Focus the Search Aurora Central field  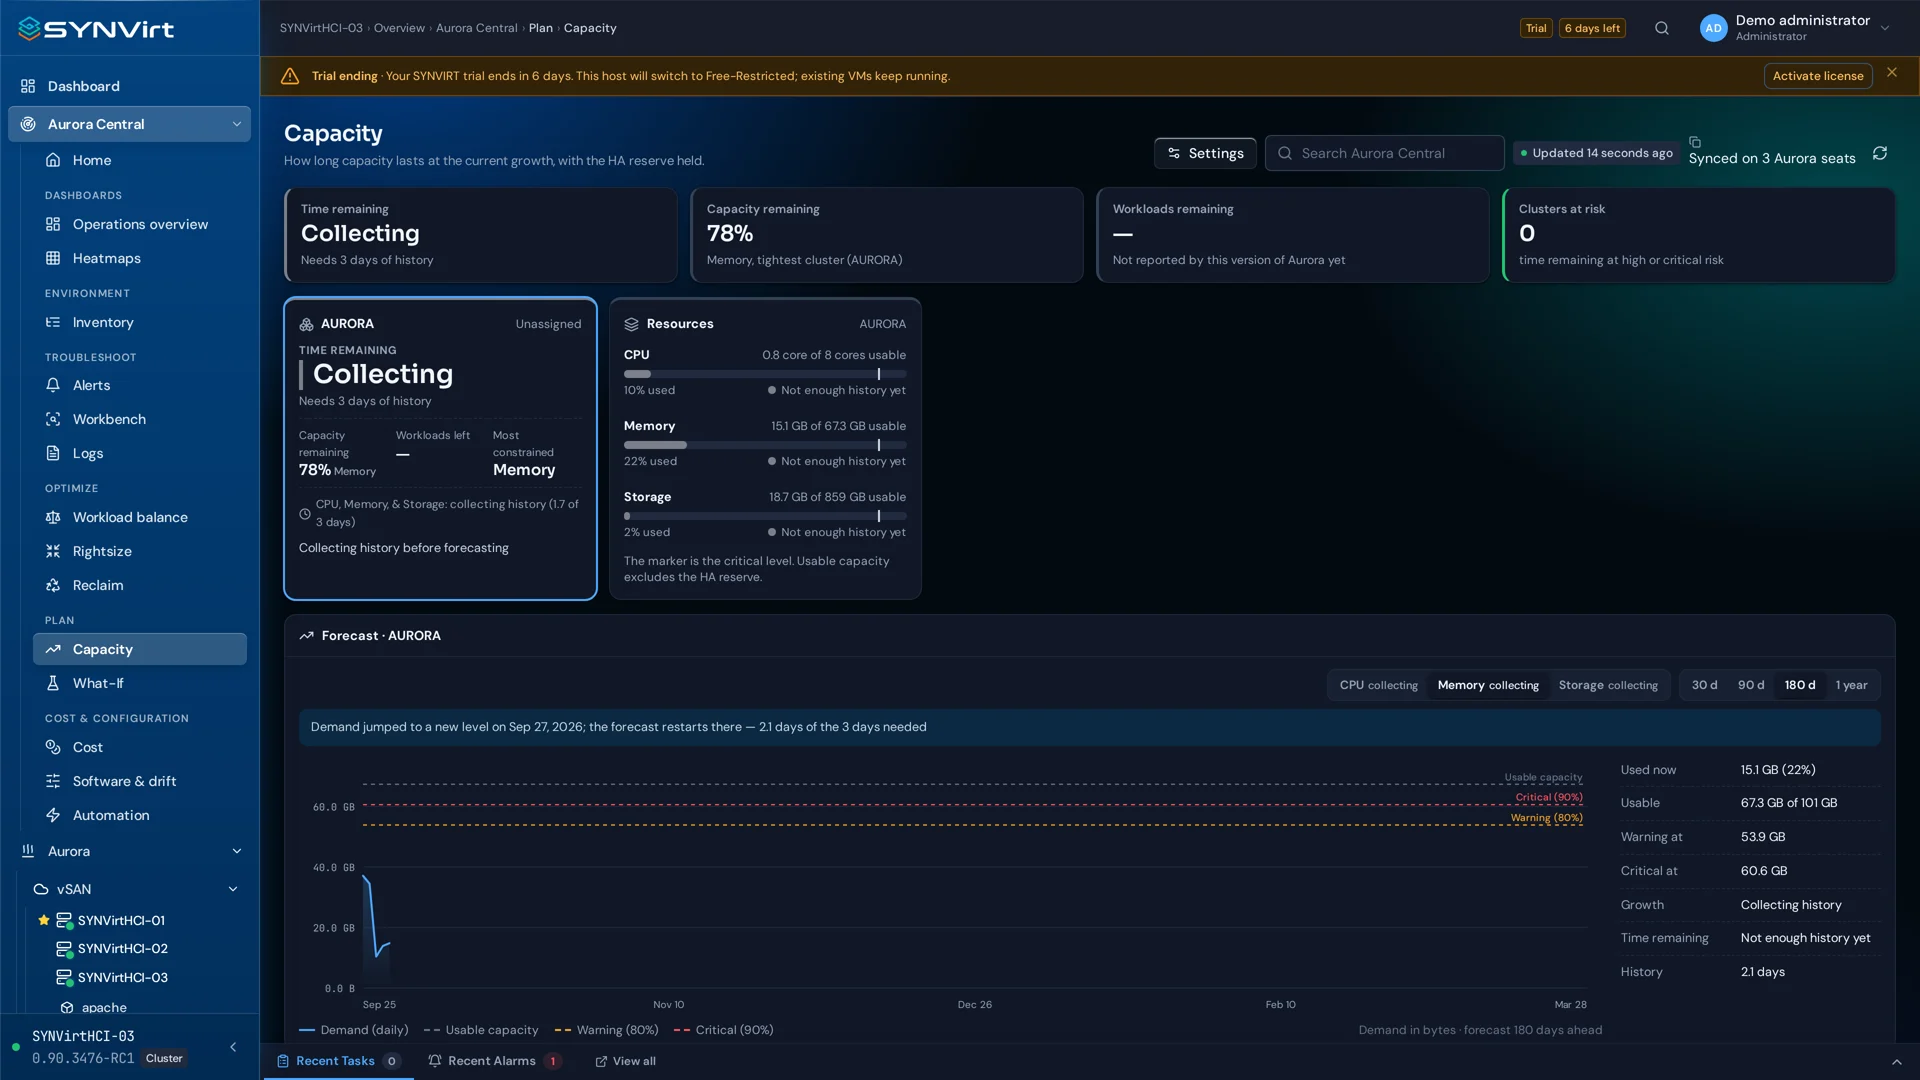click(1385, 153)
